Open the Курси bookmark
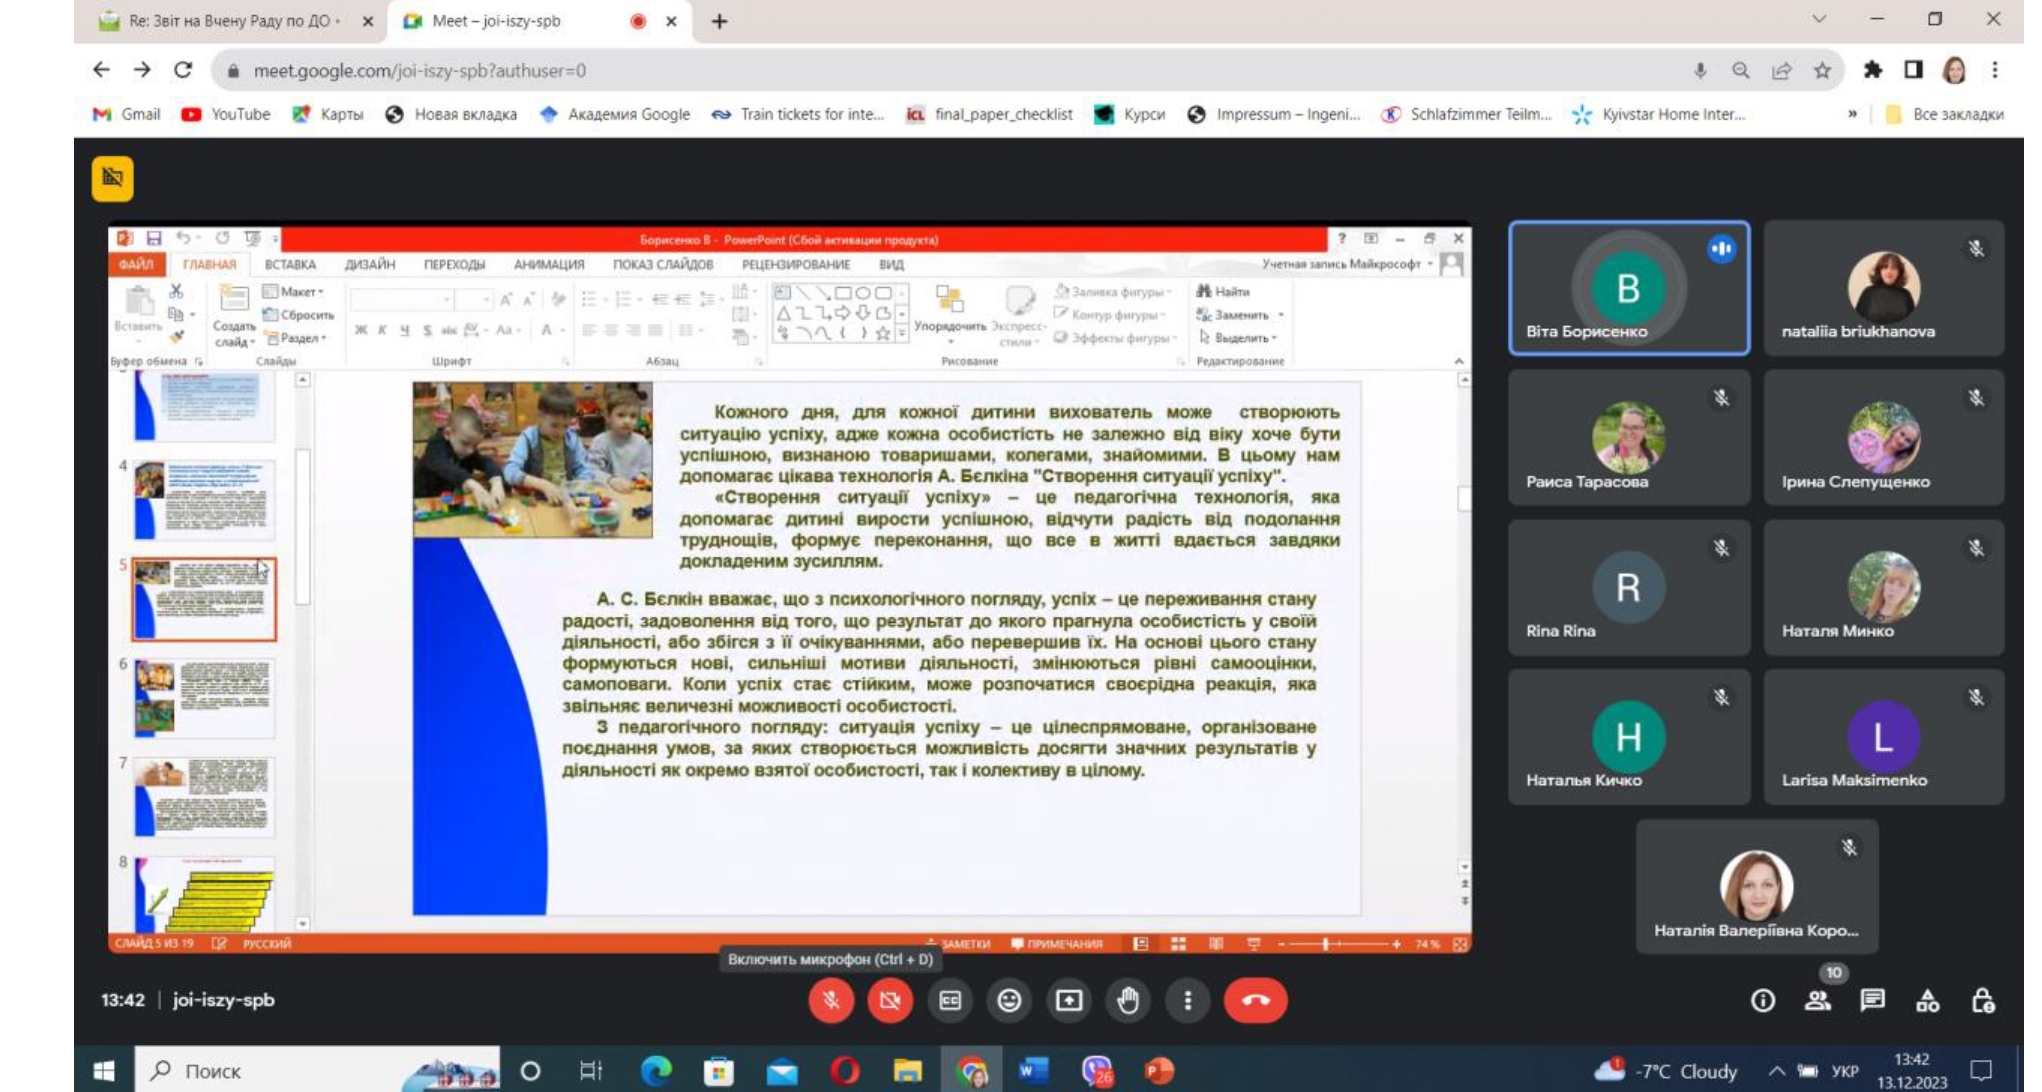The width and height of the screenshot is (2042, 1092). click(1130, 114)
